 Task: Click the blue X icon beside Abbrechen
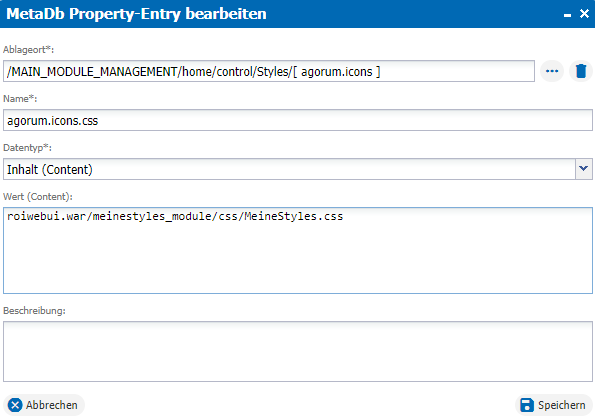15,405
